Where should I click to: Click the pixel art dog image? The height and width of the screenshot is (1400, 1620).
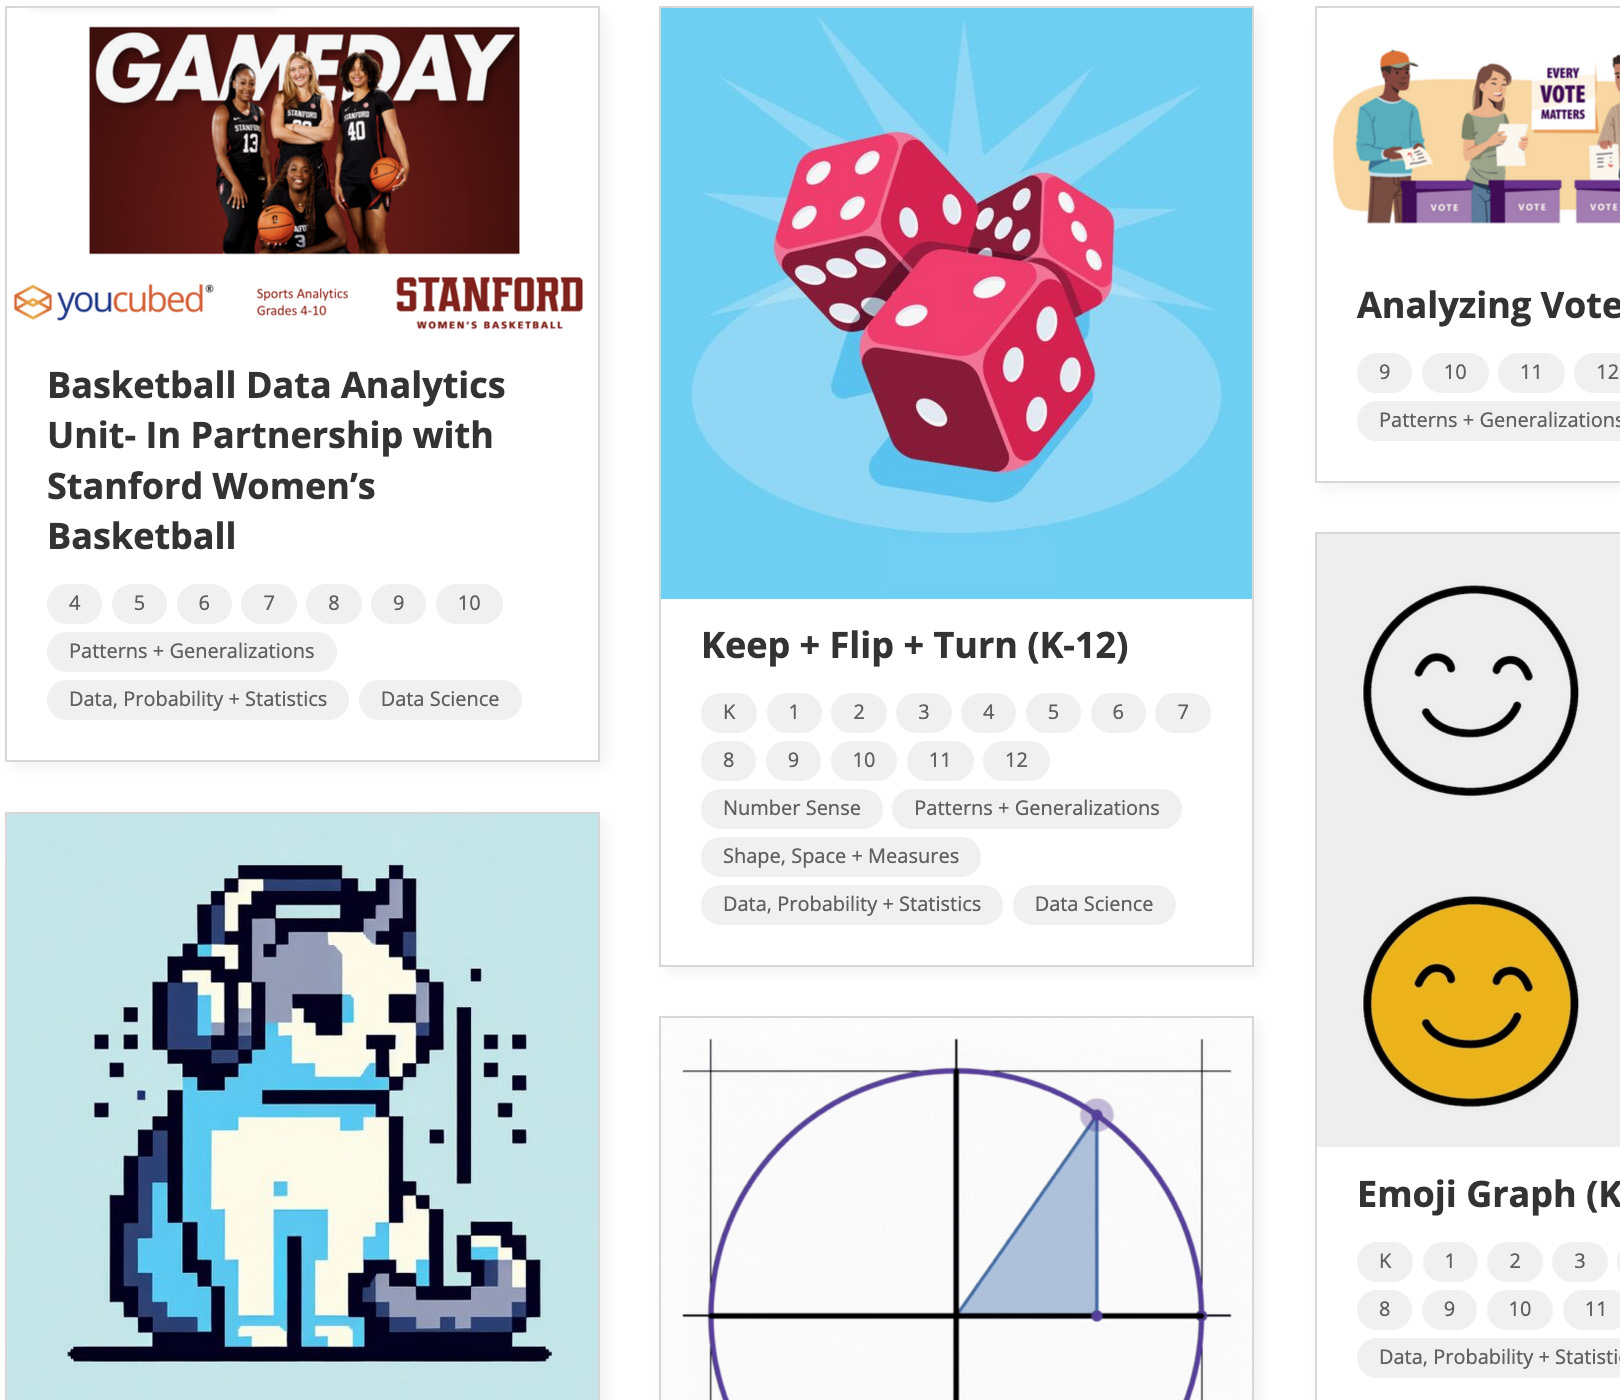tap(302, 1106)
